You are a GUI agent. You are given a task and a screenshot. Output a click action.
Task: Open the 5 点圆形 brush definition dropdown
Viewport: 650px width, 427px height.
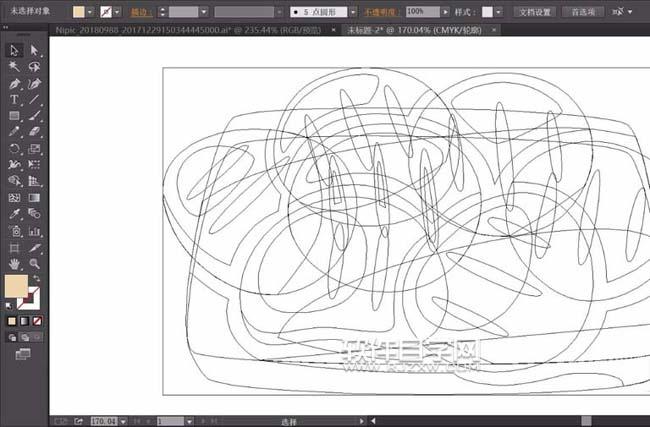pos(353,12)
